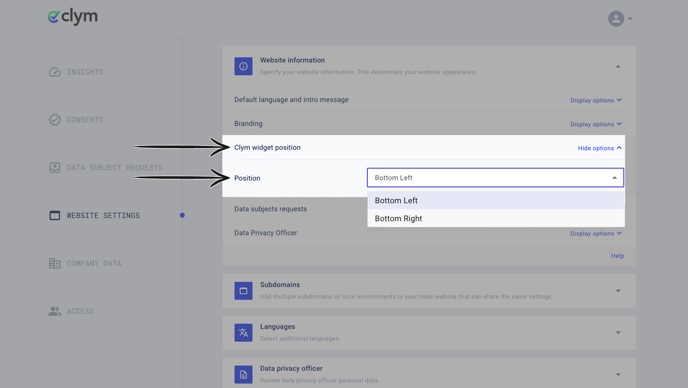Open the Access people icon
Image resolution: width=688 pixels, height=388 pixels.
[54, 311]
